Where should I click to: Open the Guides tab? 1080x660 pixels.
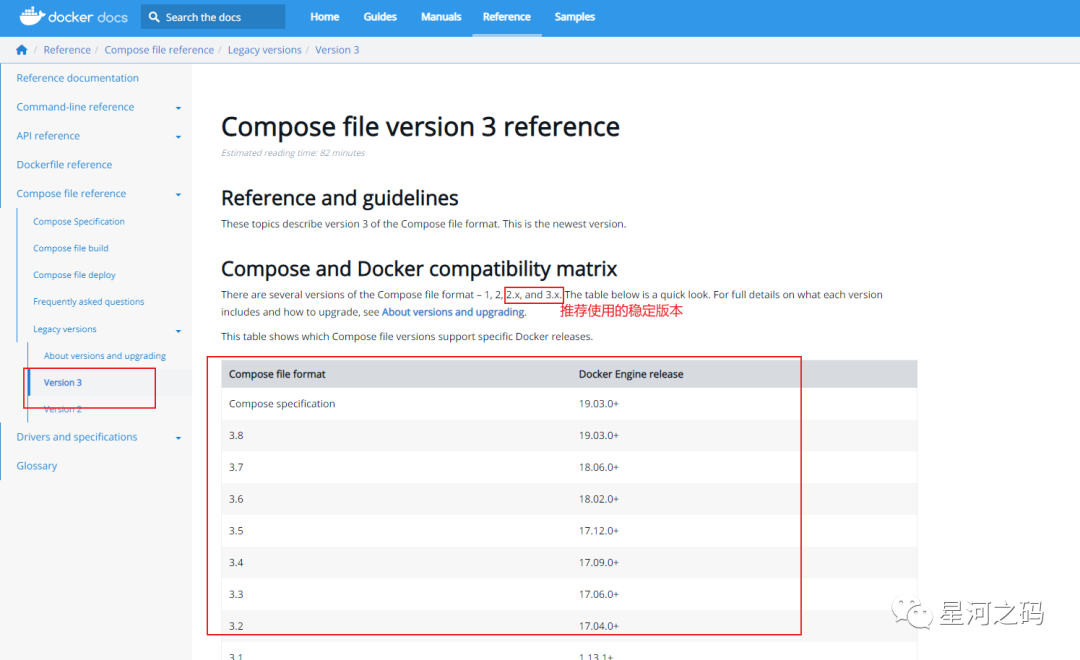pyautogui.click(x=380, y=17)
